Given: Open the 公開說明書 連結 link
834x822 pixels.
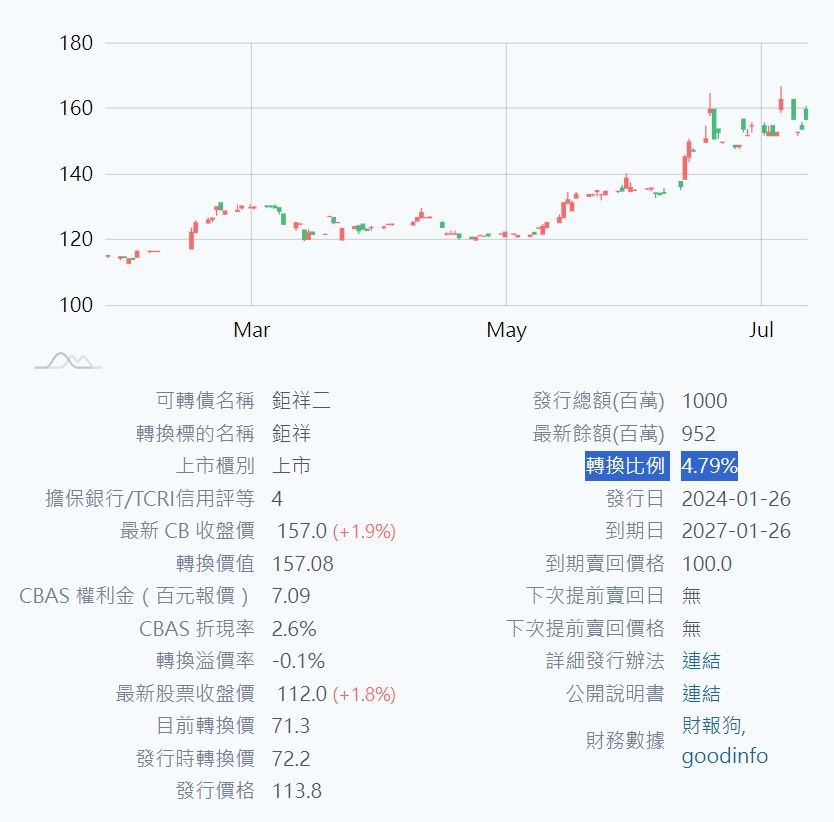Looking at the screenshot, I should coord(700,694).
